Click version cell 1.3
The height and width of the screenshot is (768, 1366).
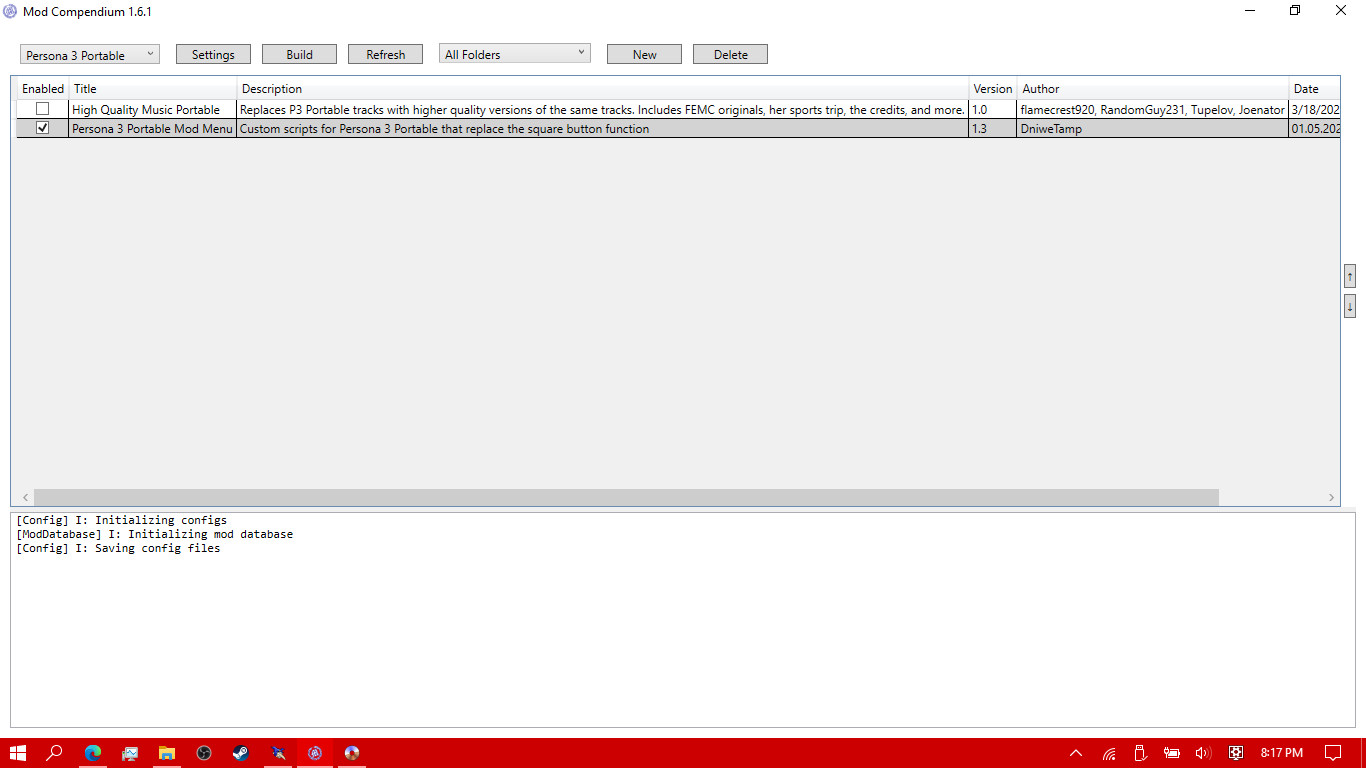pyautogui.click(x=992, y=129)
